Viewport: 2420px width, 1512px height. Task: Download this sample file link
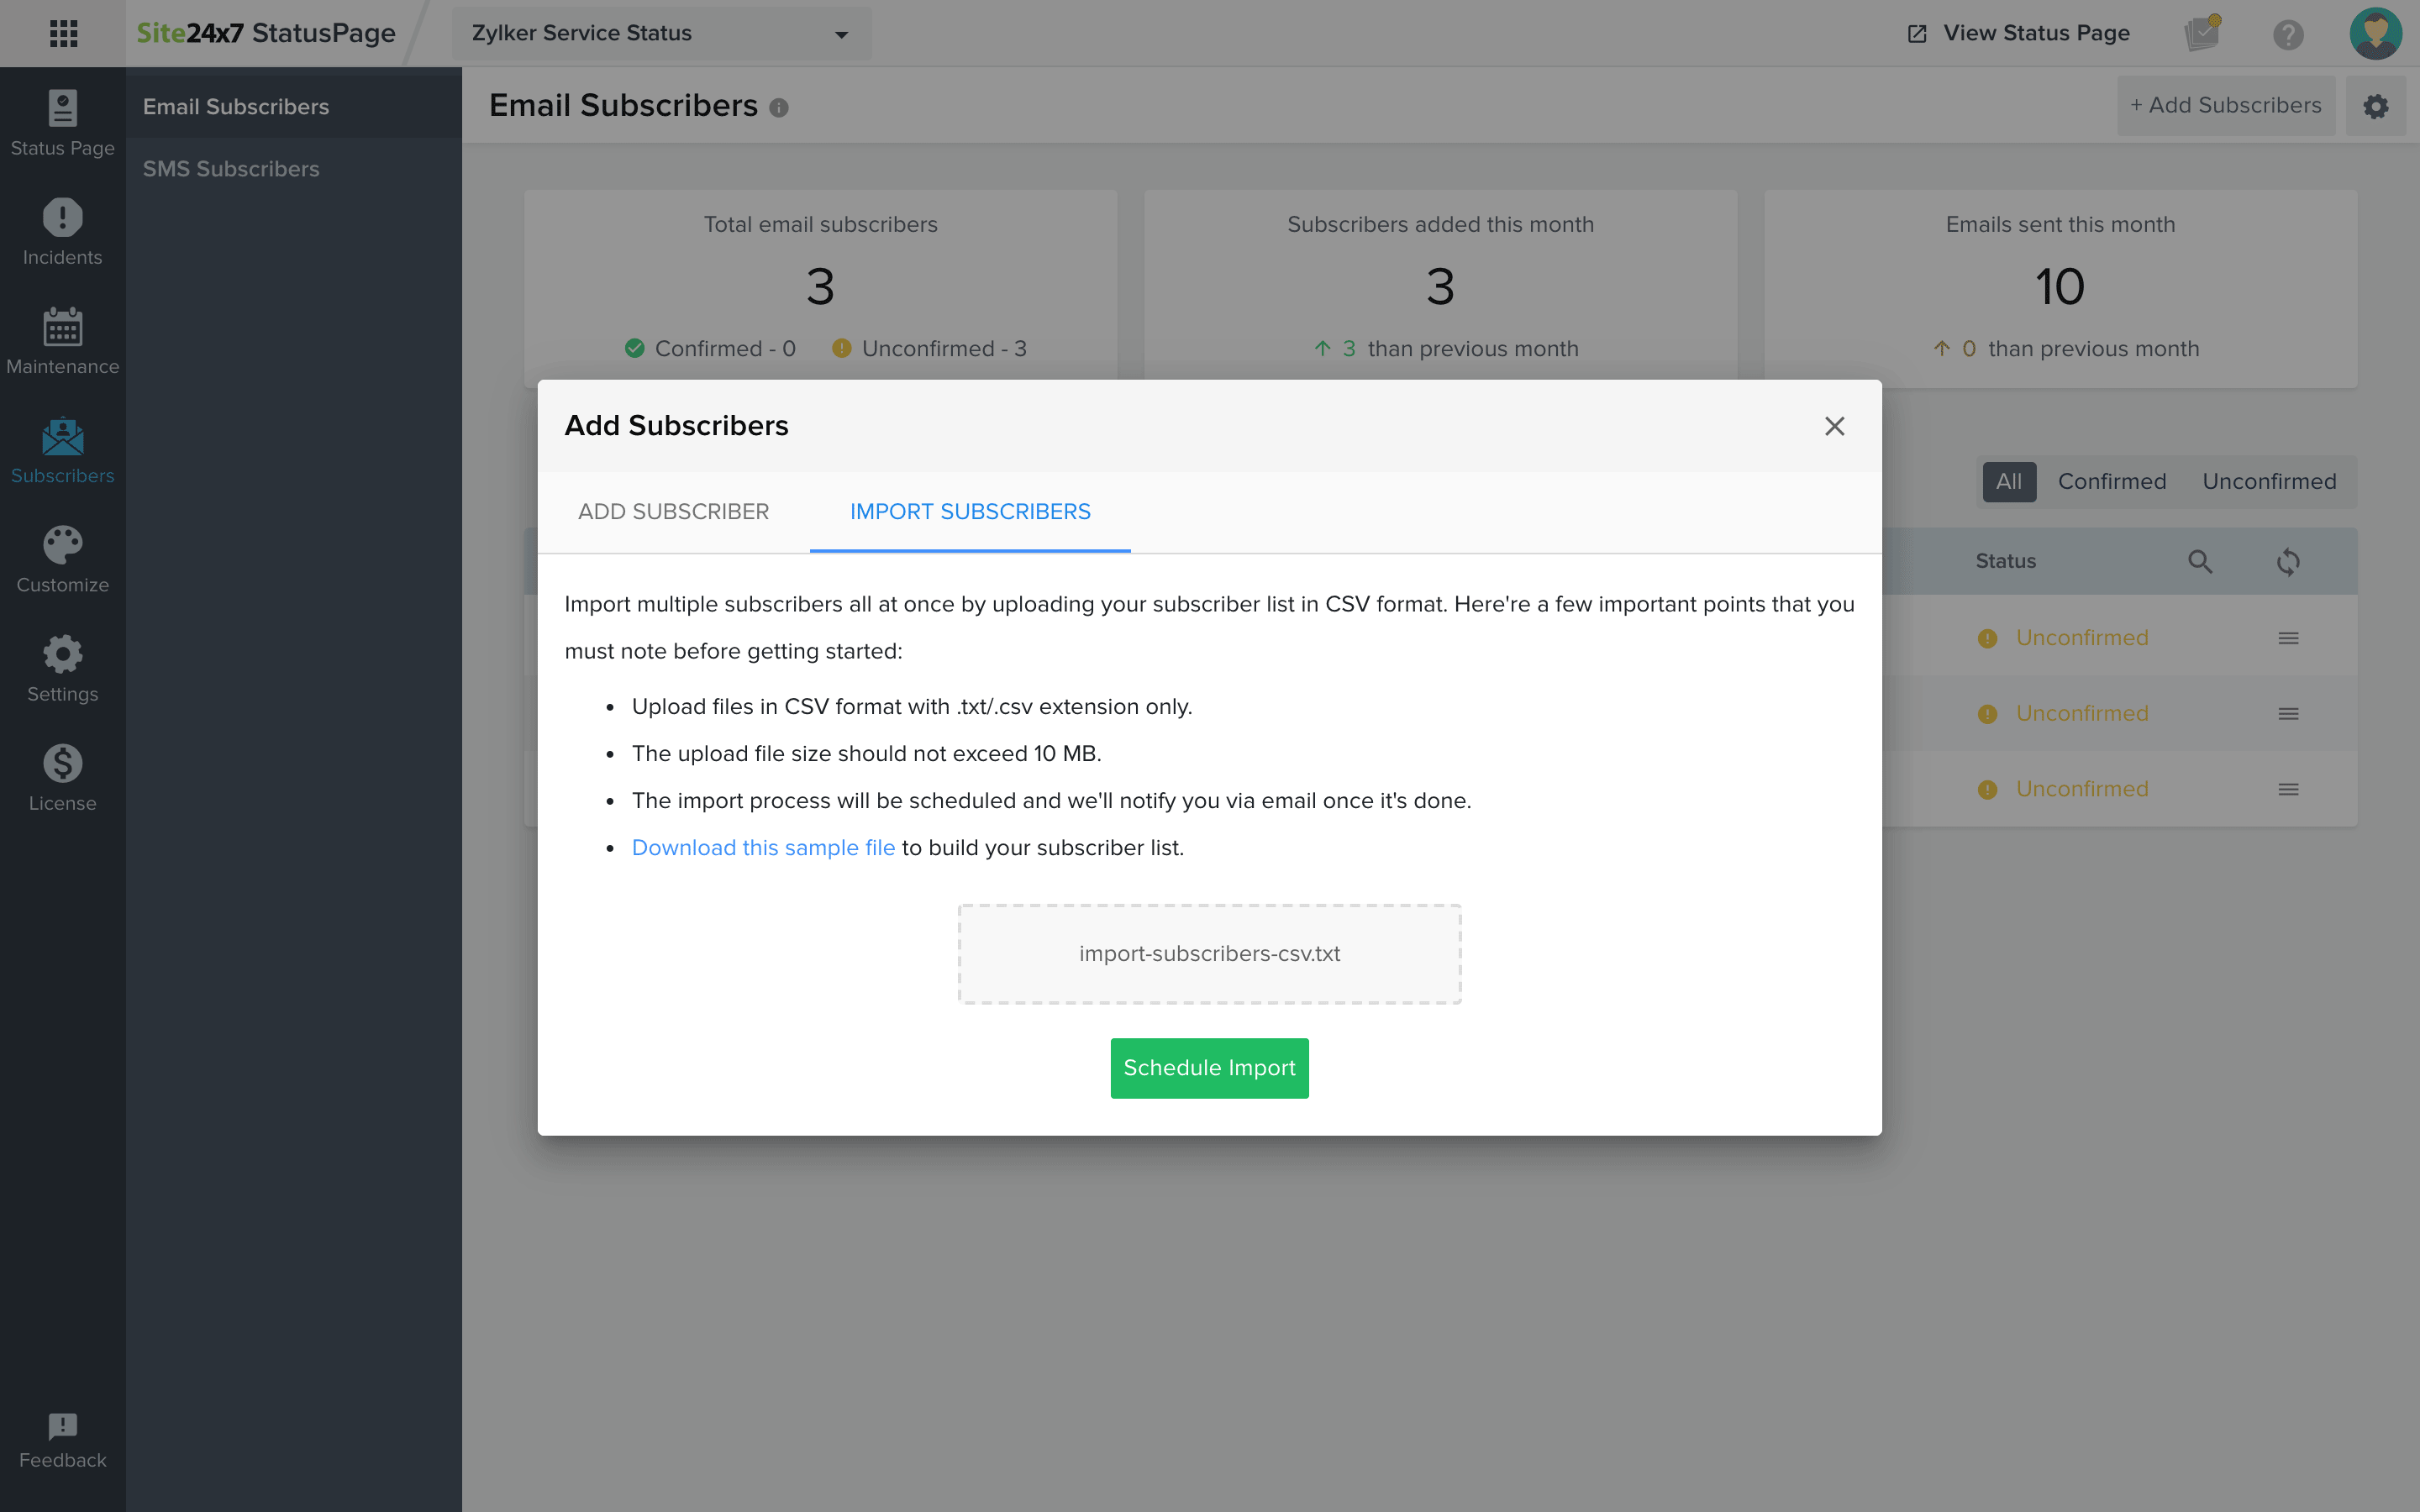coord(763,847)
